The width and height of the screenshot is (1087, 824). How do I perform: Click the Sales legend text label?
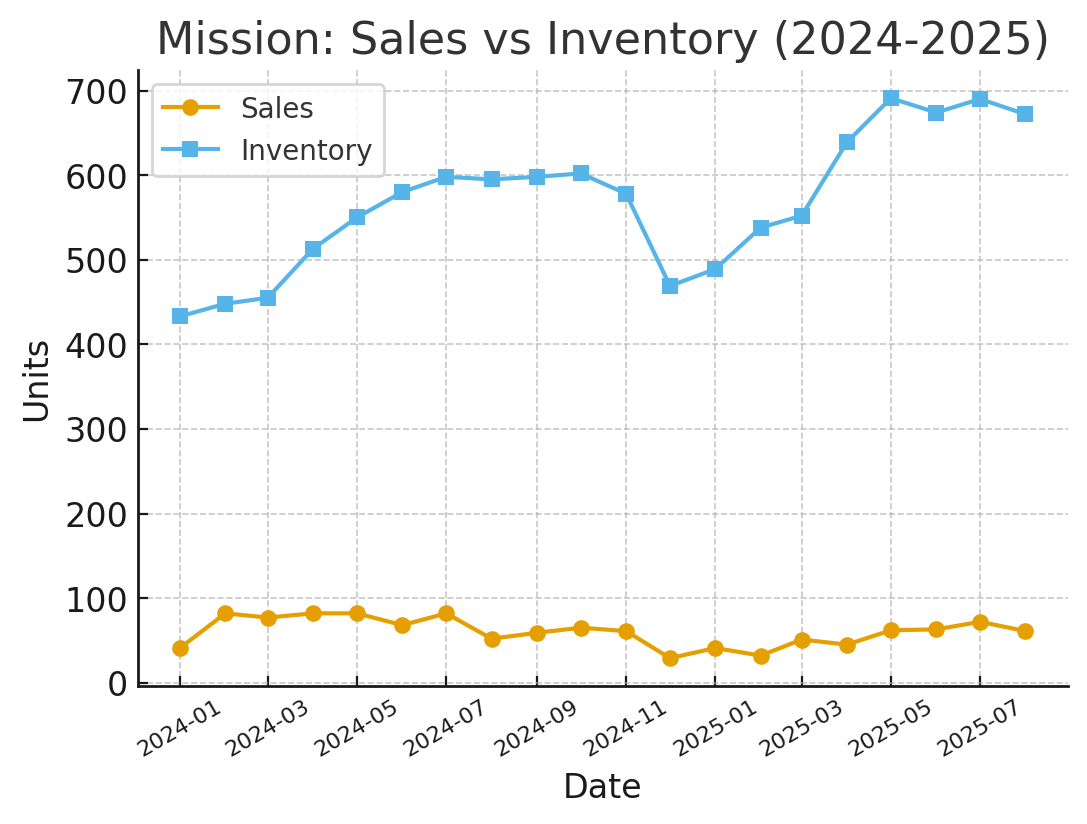[277, 108]
